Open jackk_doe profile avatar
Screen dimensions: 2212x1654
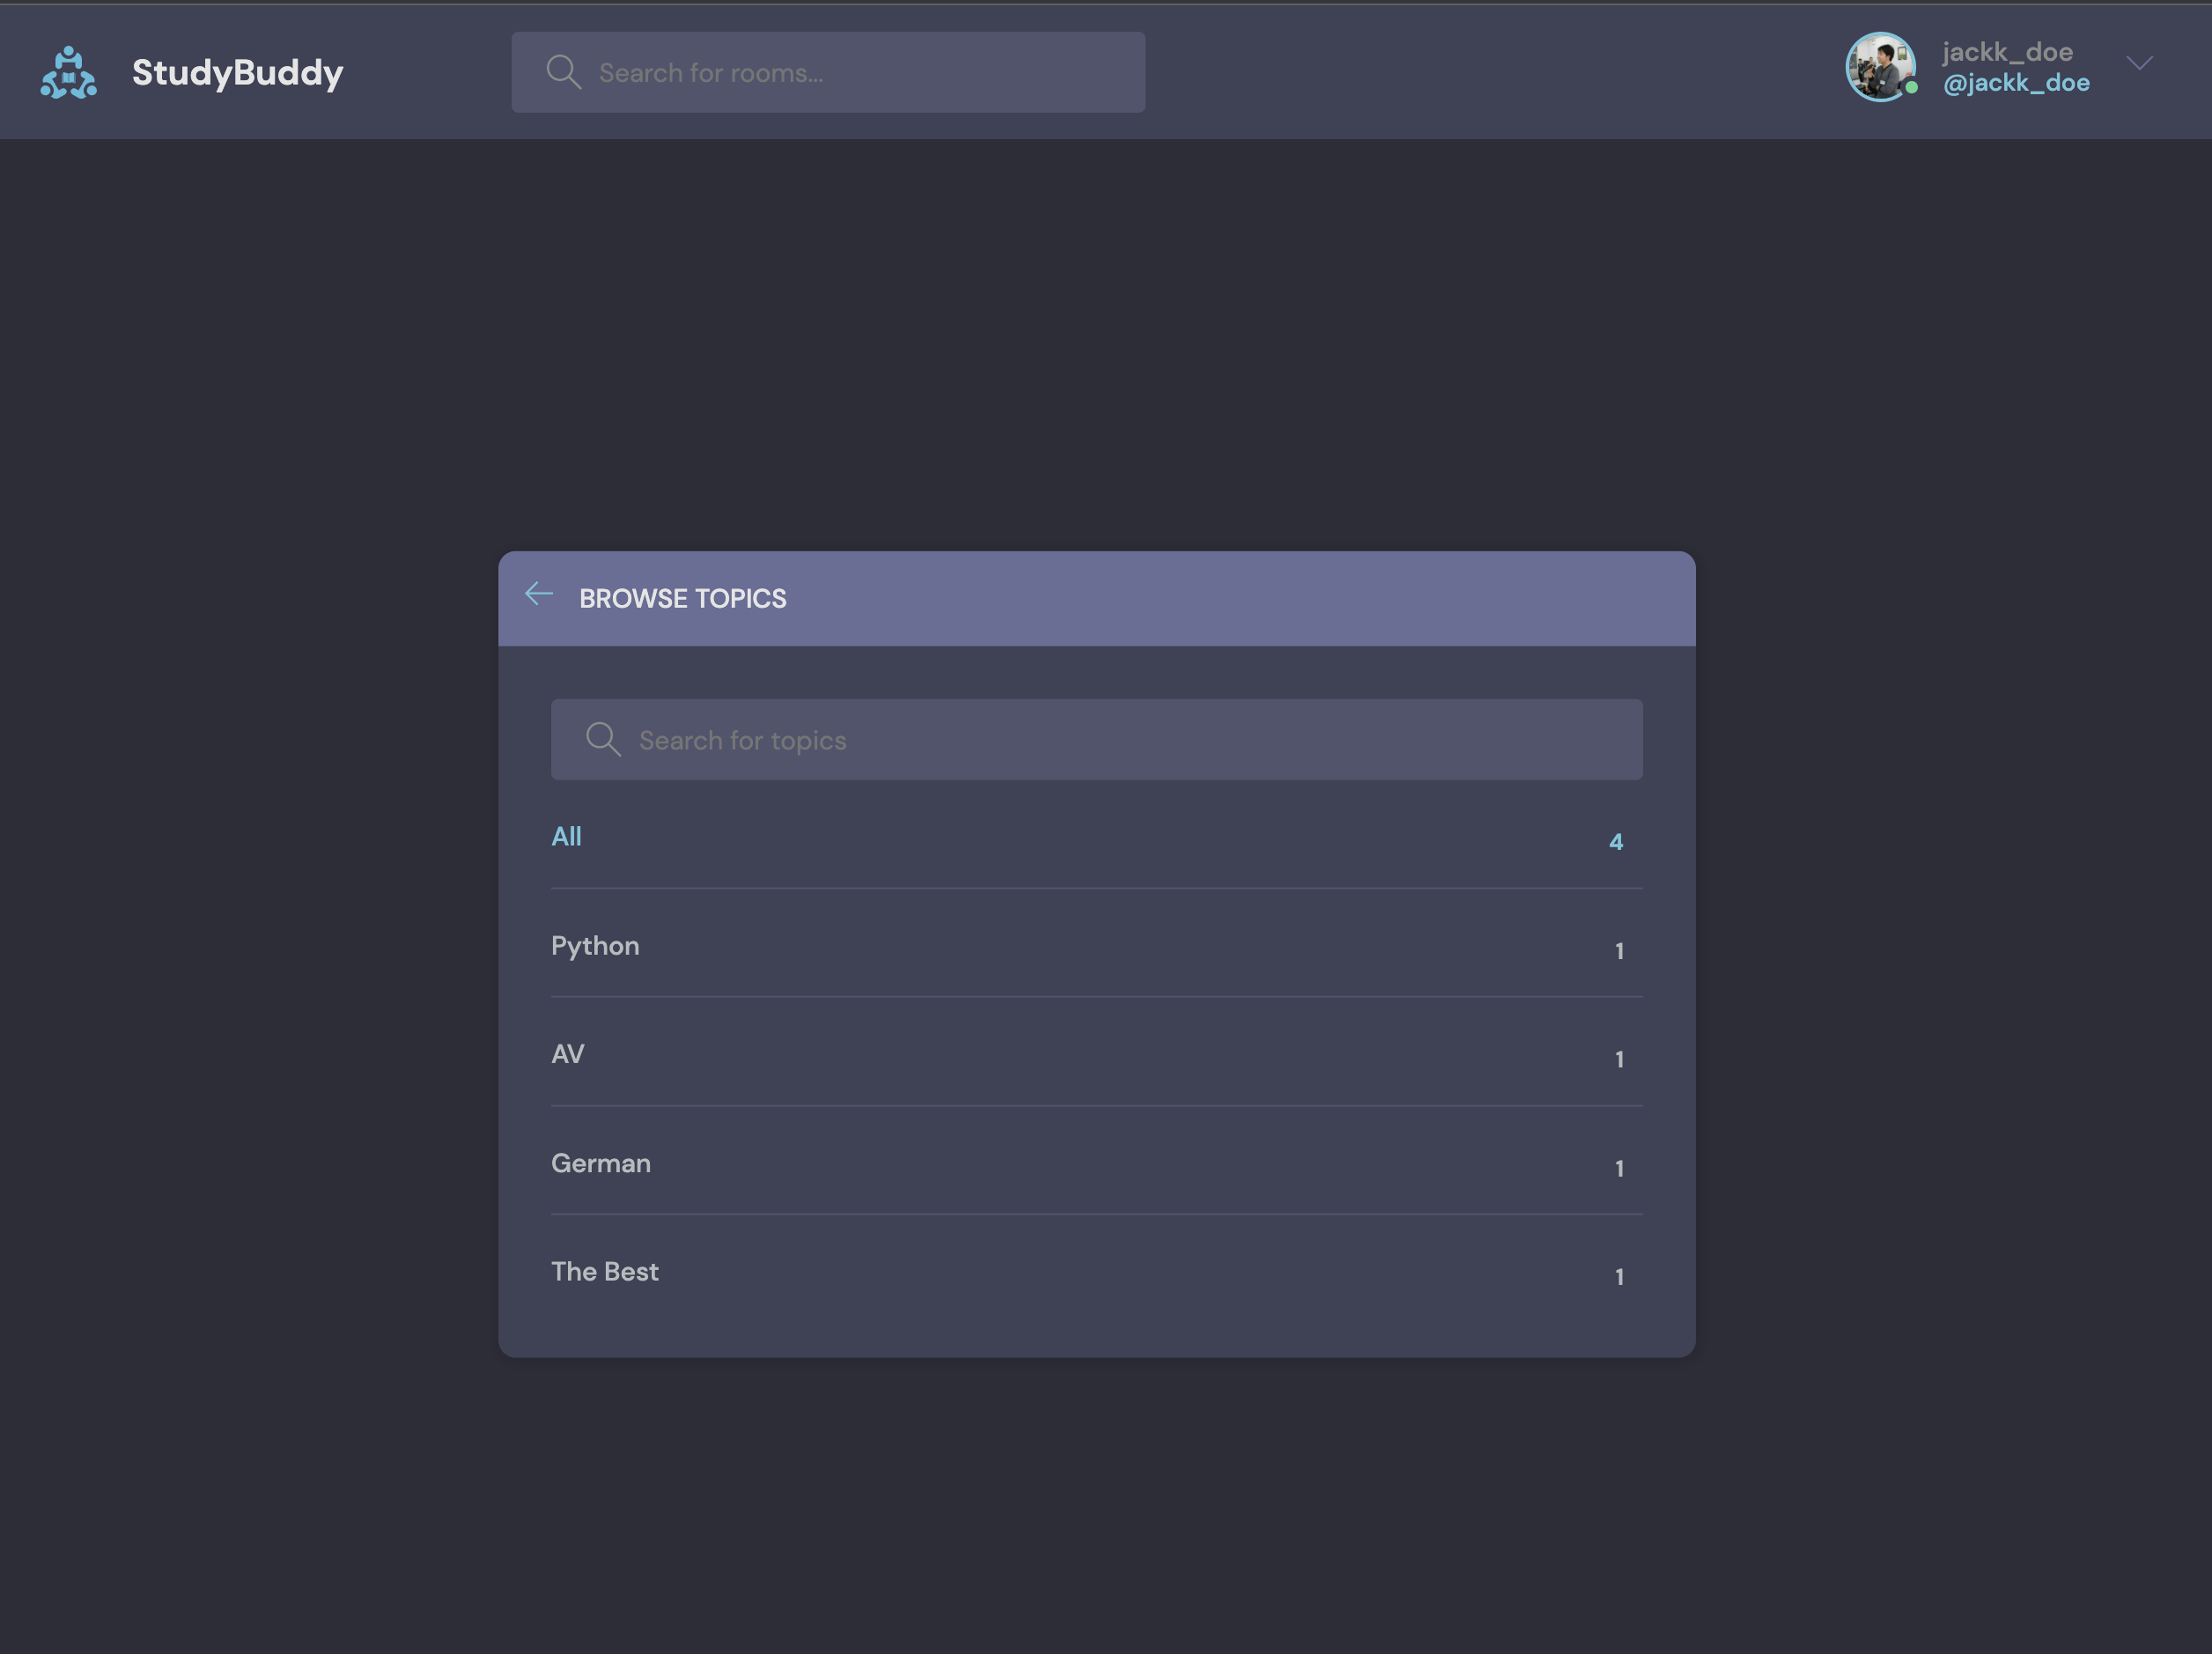pyautogui.click(x=1879, y=67)
